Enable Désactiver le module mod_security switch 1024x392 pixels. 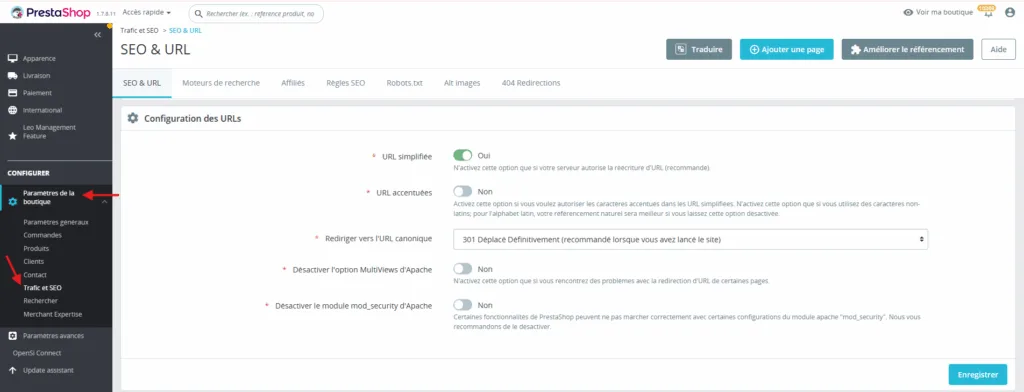pos(462,304)
